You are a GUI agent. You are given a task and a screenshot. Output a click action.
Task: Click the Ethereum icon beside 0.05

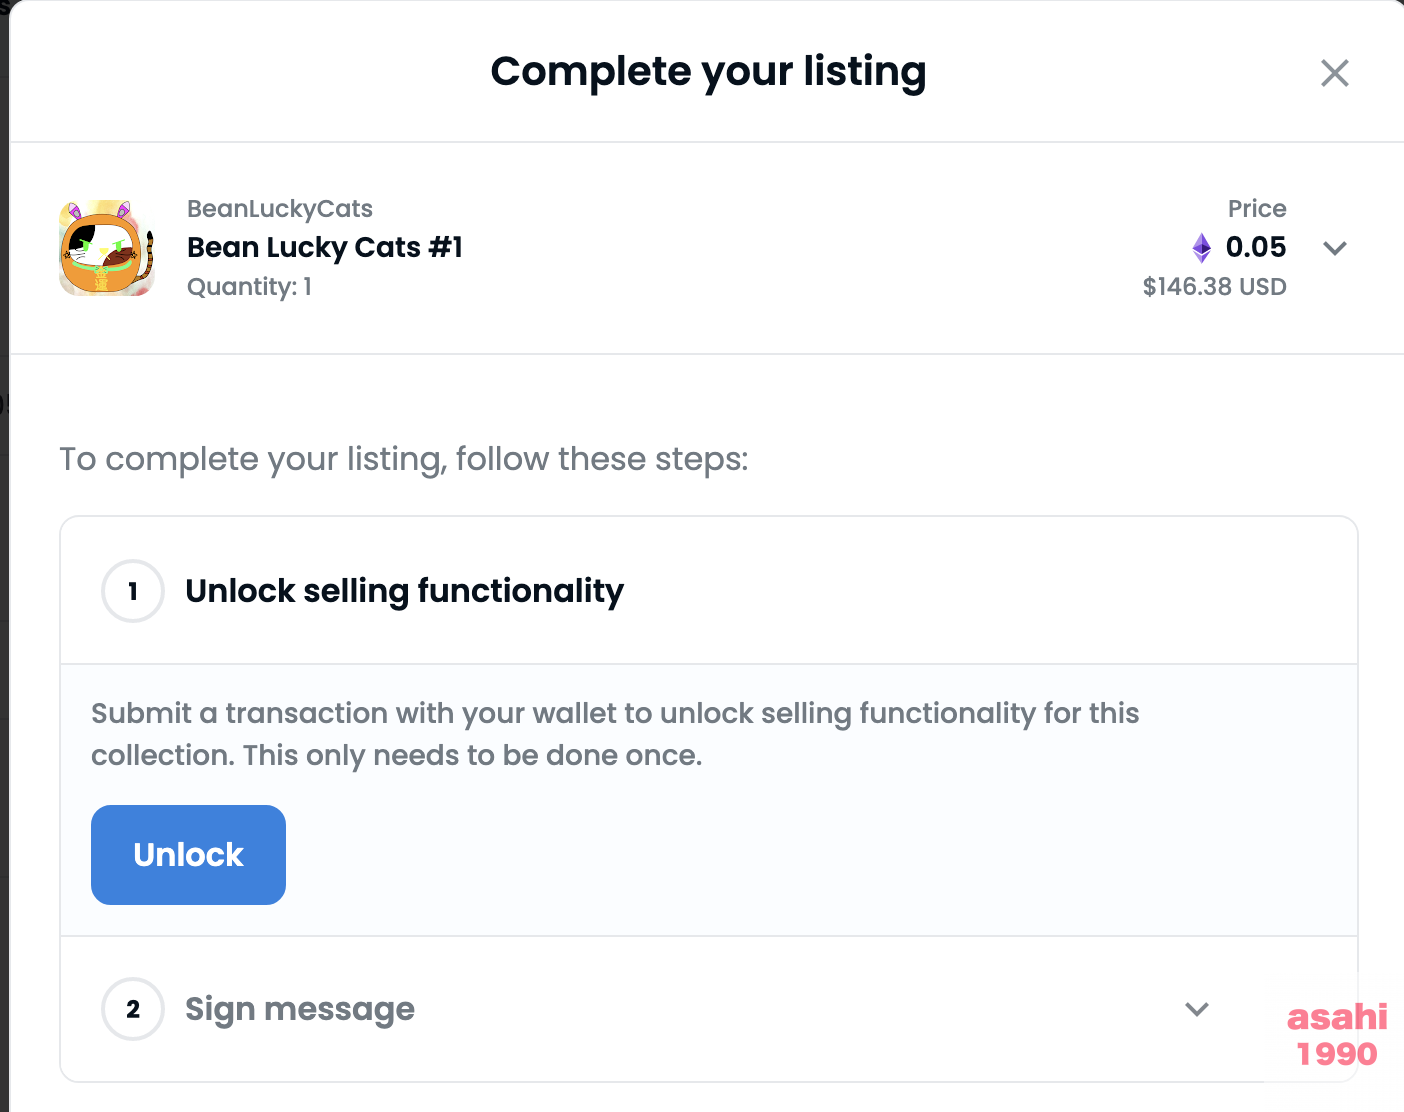[x=1202, y=247]
